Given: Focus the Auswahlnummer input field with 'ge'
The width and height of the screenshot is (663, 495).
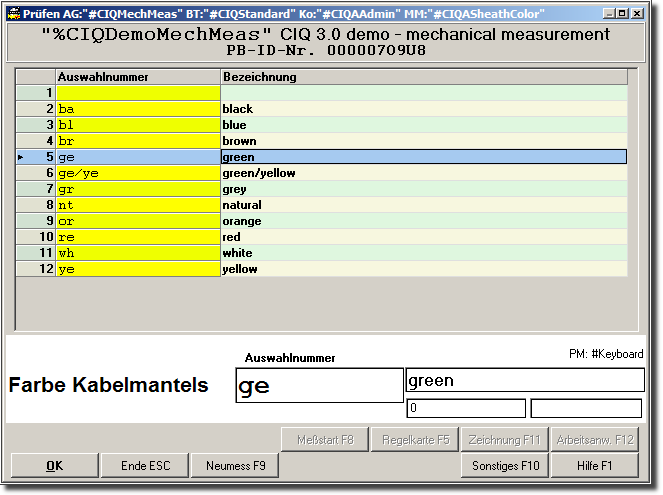Looking at the screenshot, I should coord(319,386).
